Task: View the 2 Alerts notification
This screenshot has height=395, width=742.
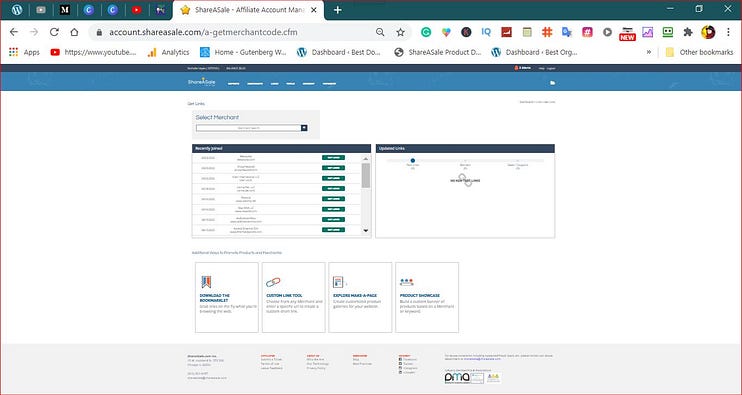Action: 522,68
